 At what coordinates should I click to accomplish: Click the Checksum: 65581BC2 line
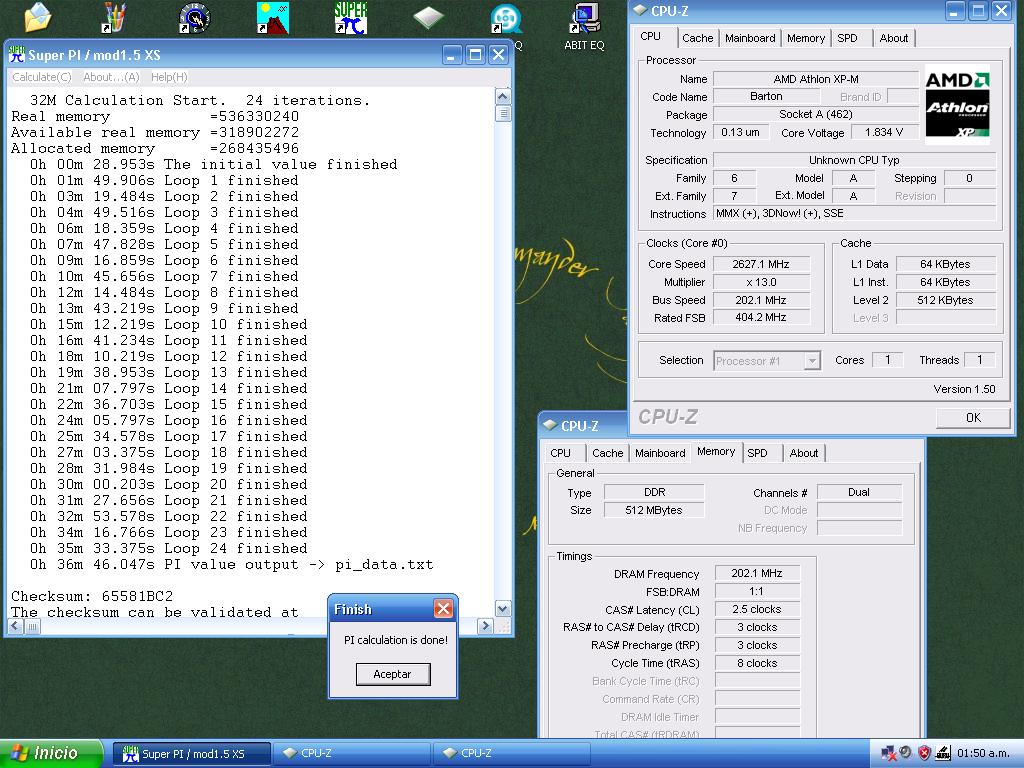click(92, 596)
